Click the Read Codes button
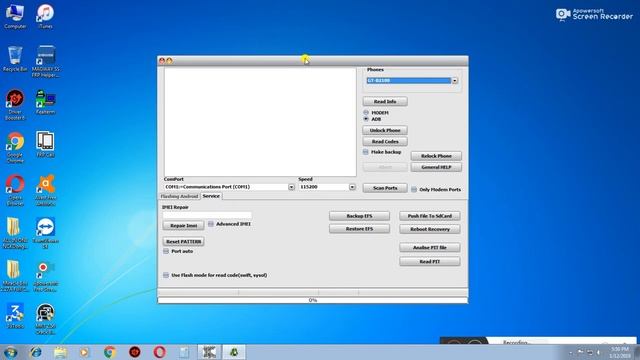This screenshot has height=360, width=640. tap(385, 142)
